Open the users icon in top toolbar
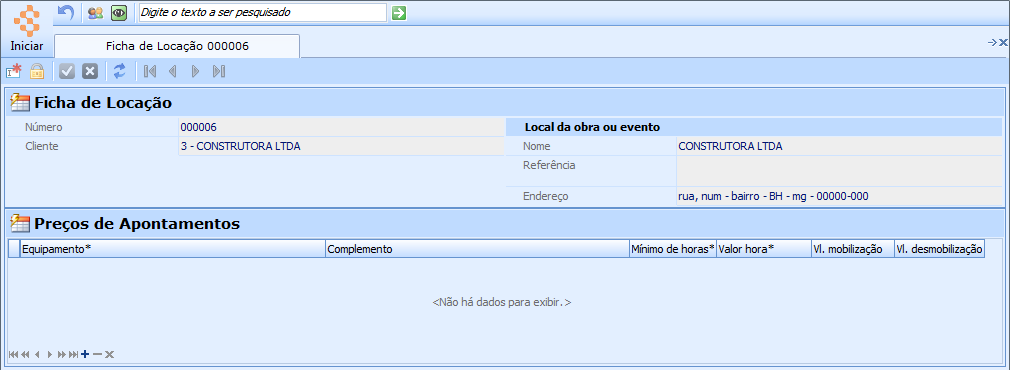 pyautogui.click(x=95, y=12)
